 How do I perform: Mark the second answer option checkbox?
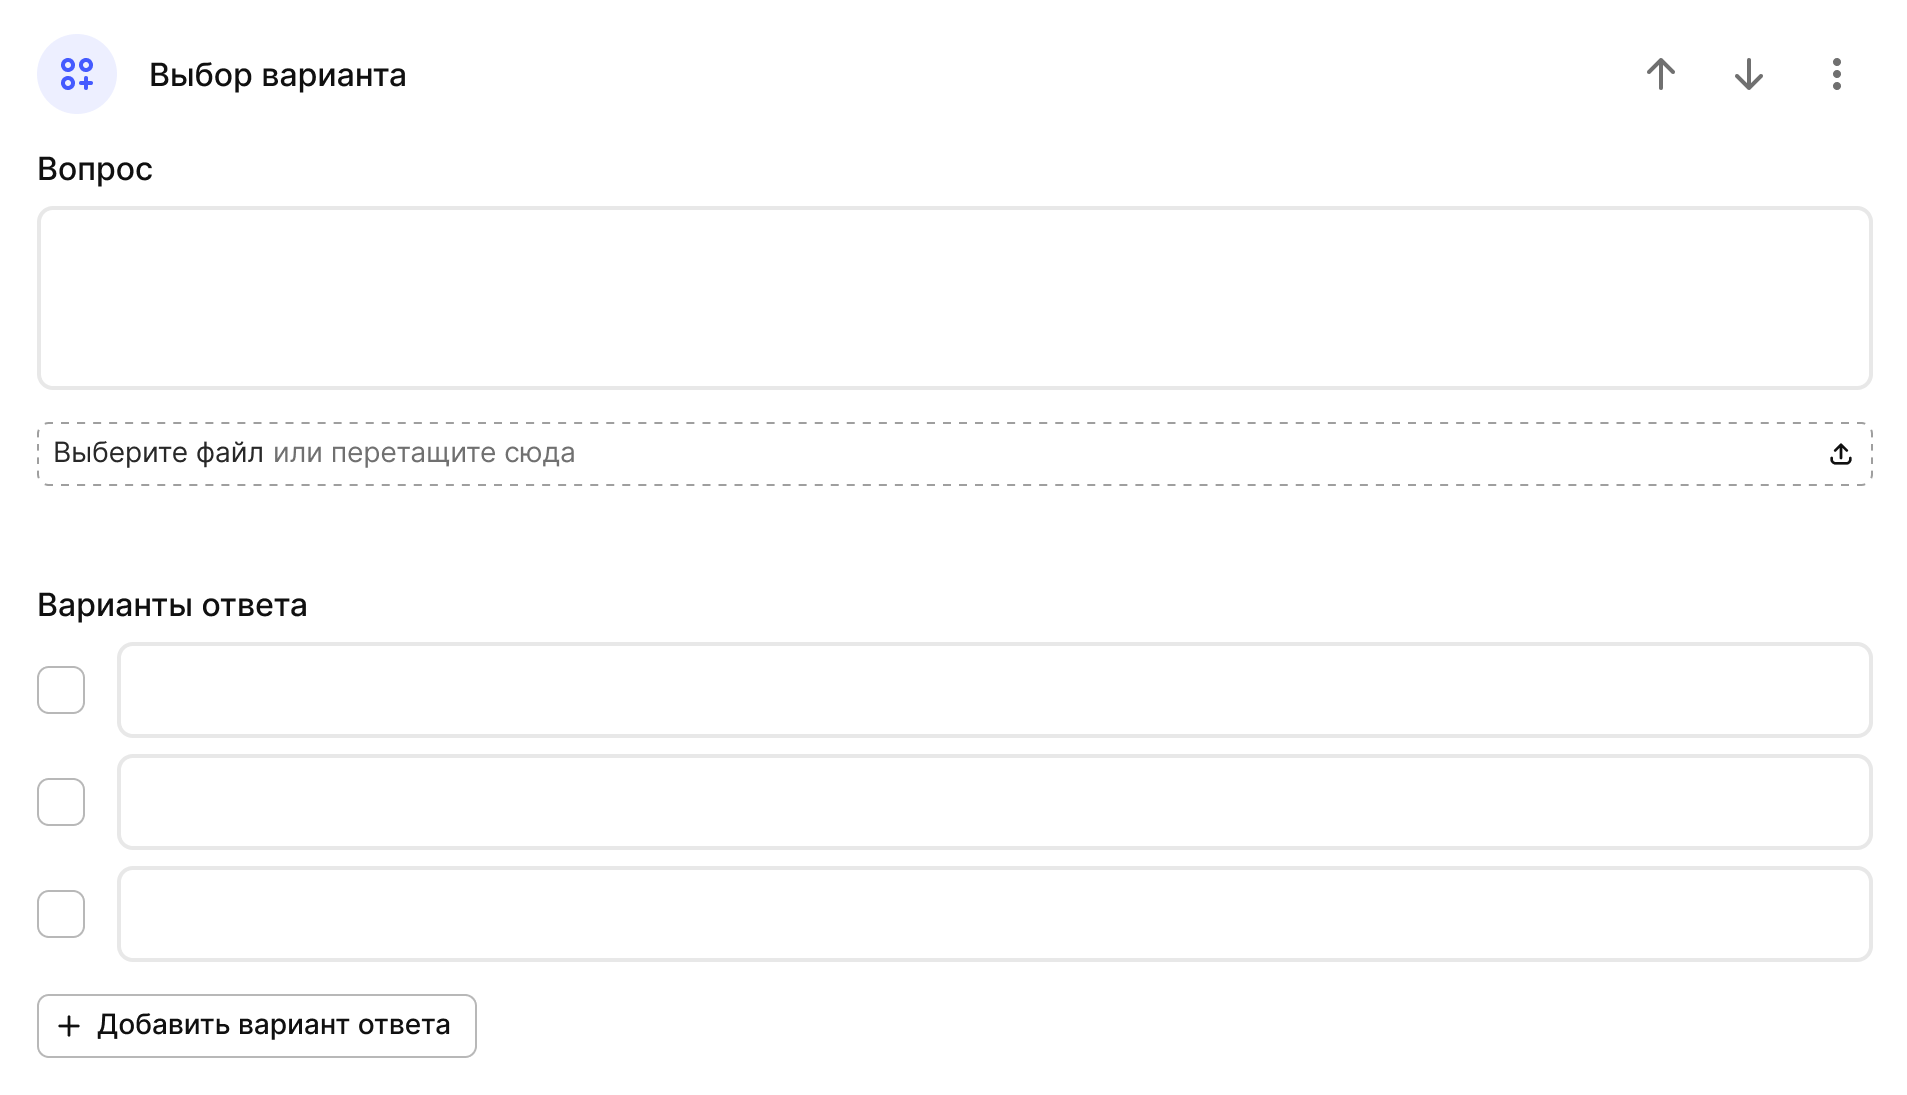click(x=61, y=802)
